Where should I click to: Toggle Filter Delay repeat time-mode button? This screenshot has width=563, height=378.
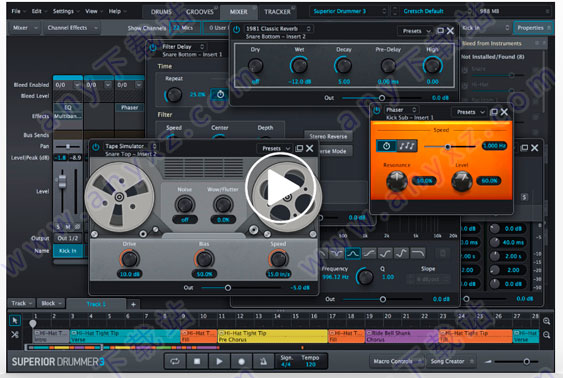(220, 94)
